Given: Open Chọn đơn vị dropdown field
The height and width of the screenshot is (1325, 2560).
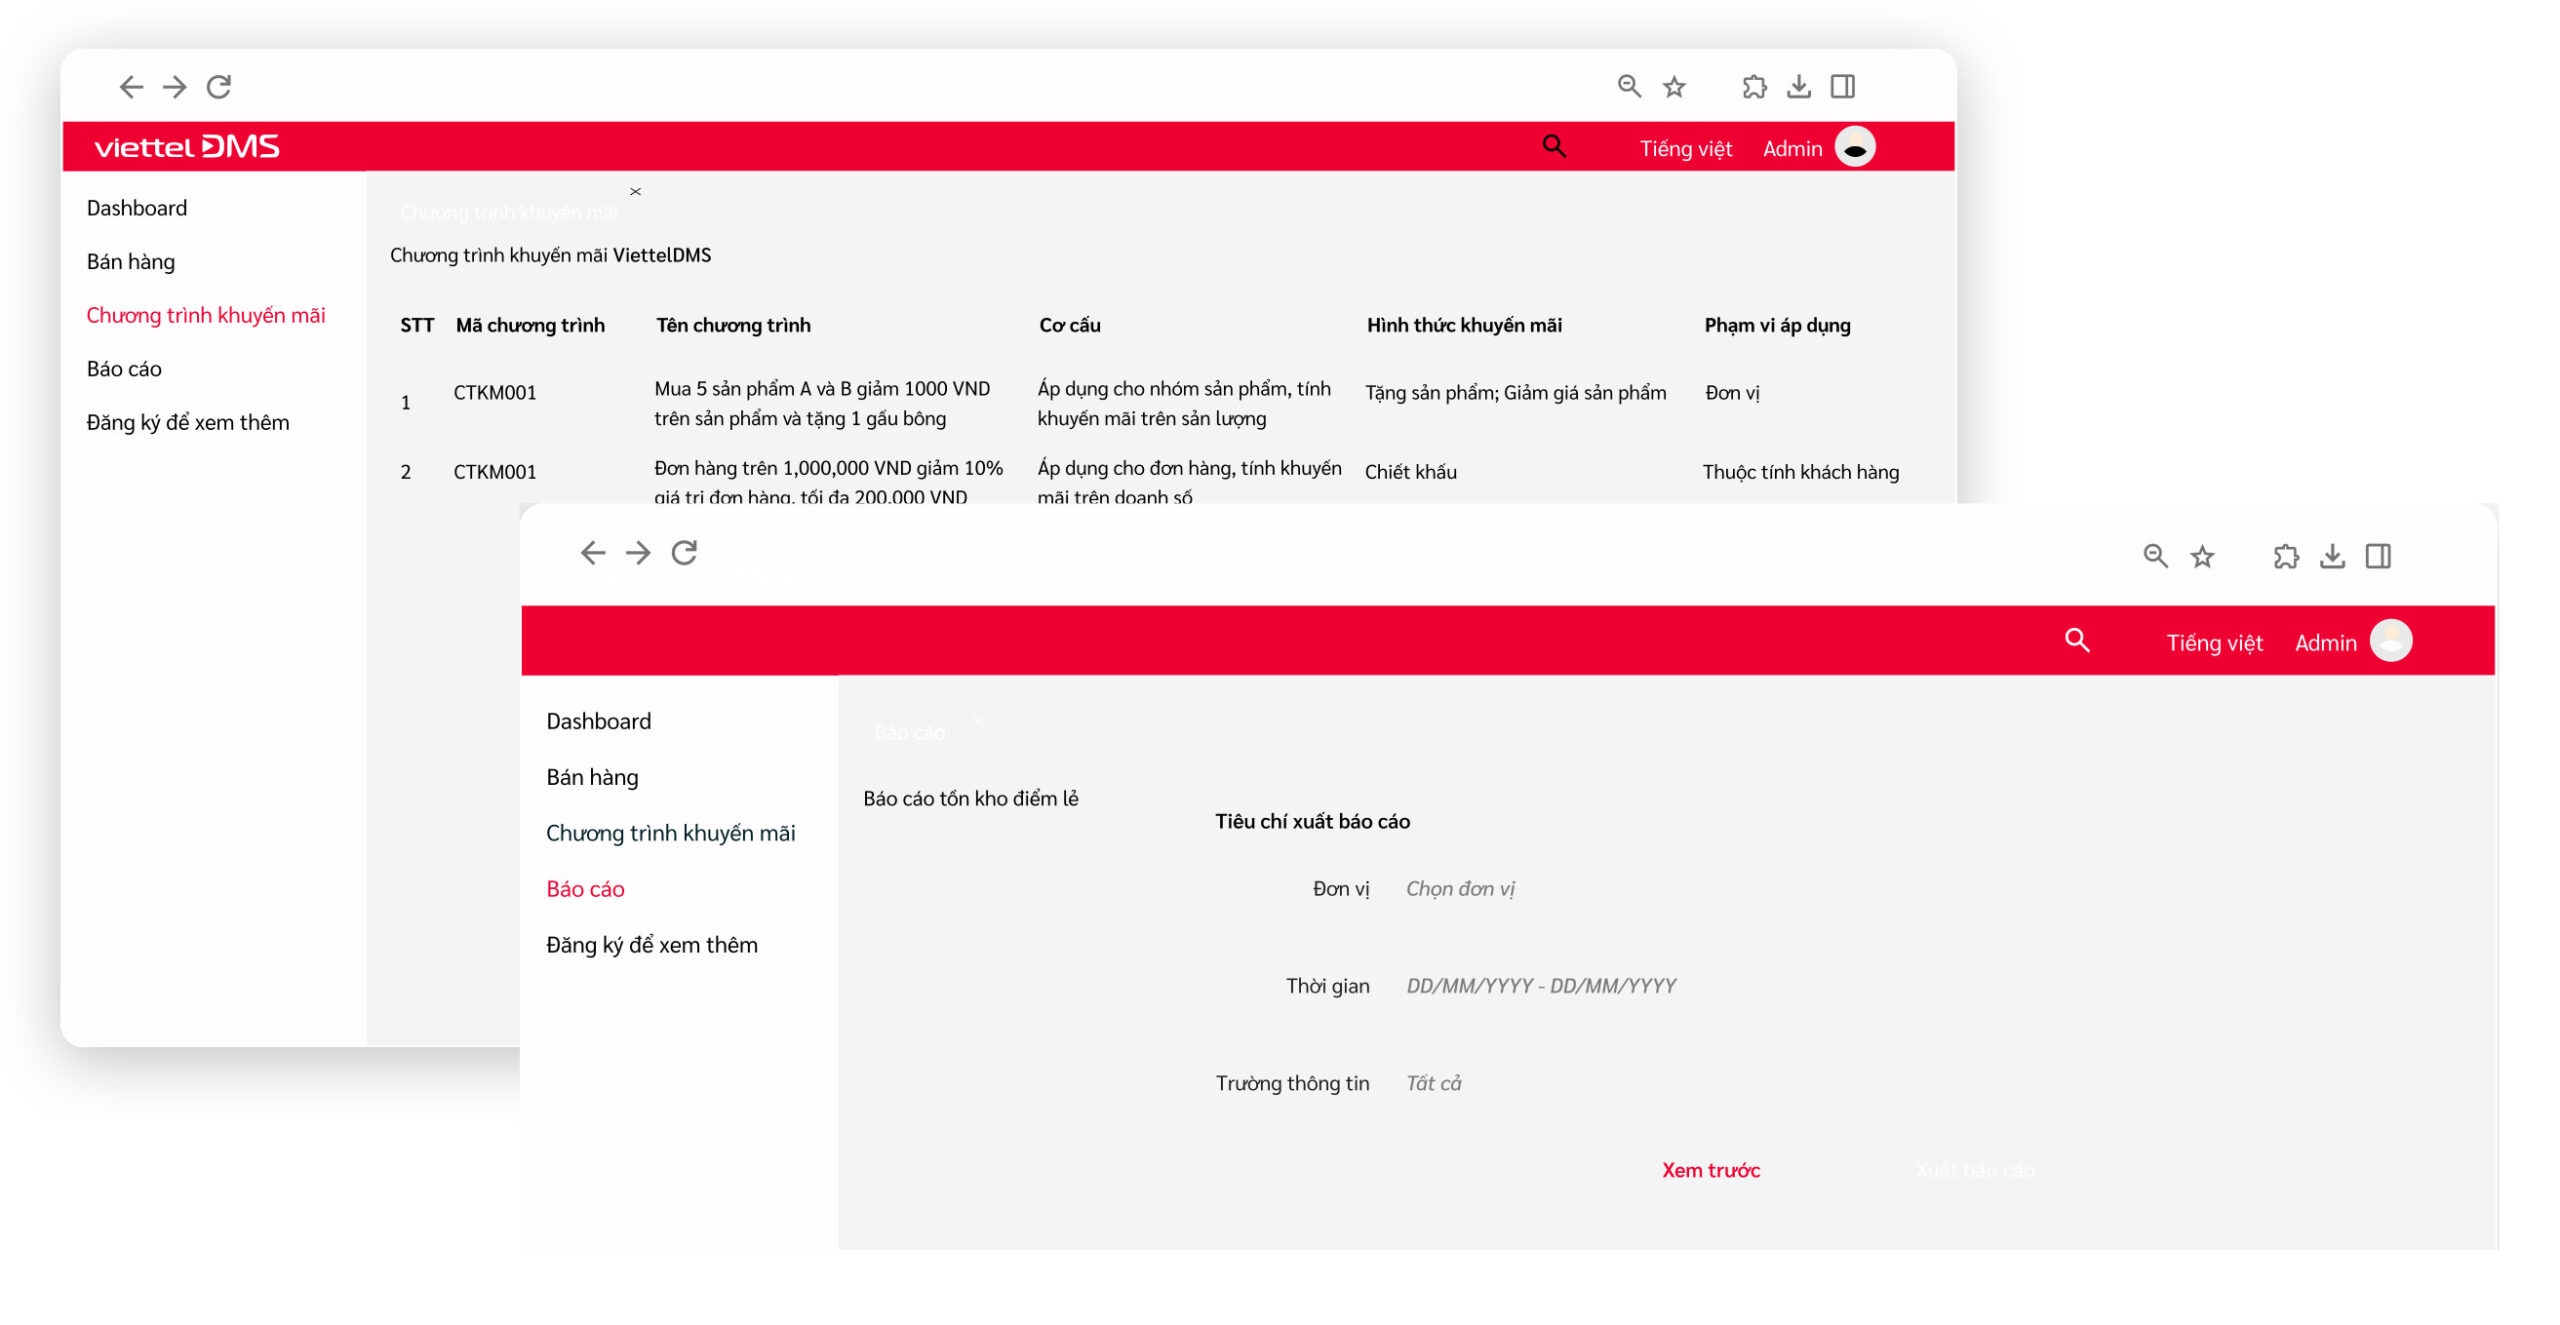Looking at the screenshot, I should [1460, 889].
